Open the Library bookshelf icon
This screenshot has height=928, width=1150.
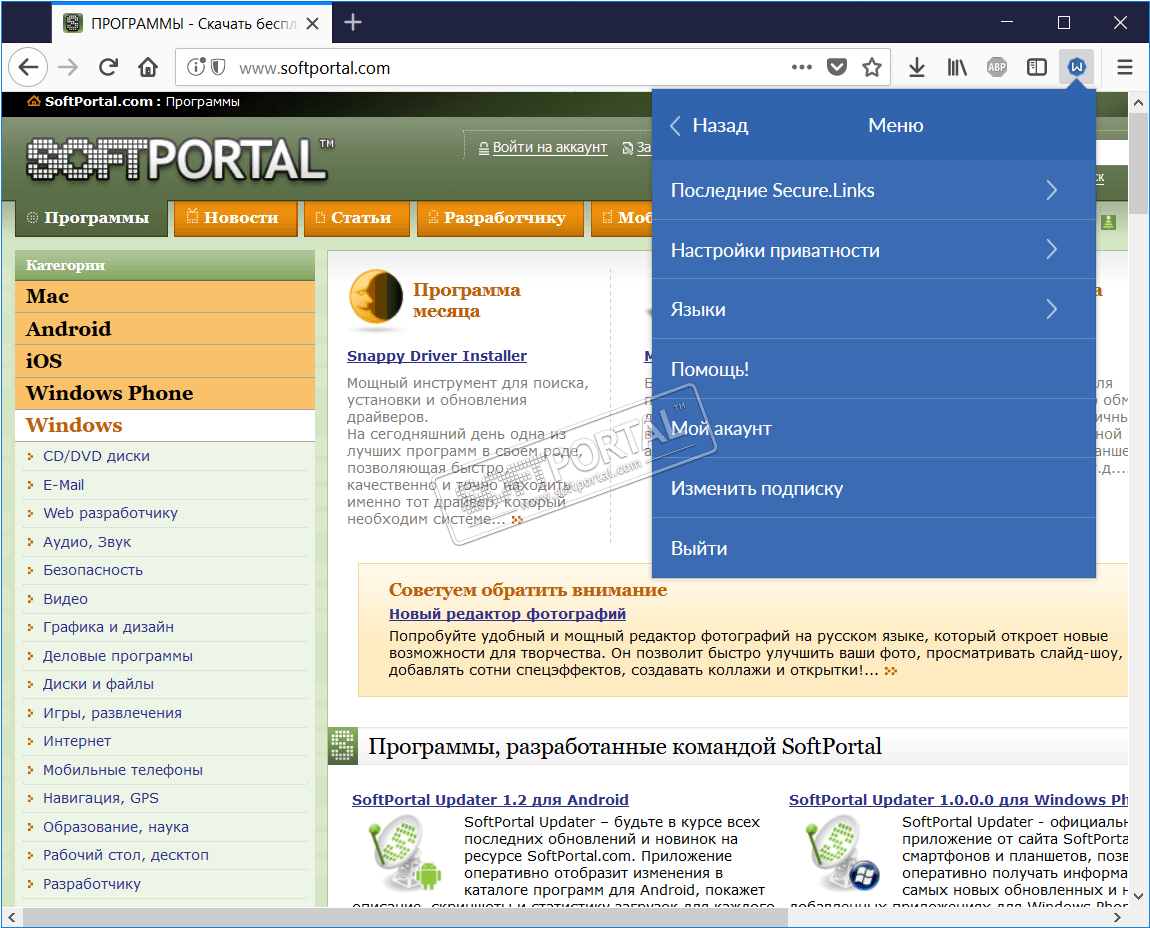(956, 67)
